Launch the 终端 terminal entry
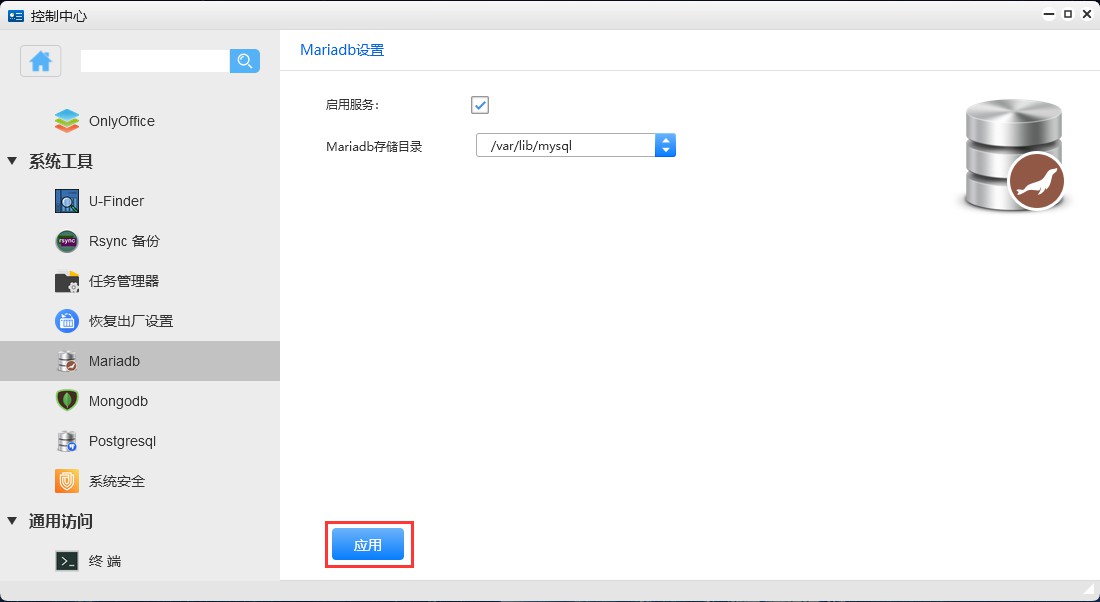1100x602 pixels. click(x=104, y=561)
